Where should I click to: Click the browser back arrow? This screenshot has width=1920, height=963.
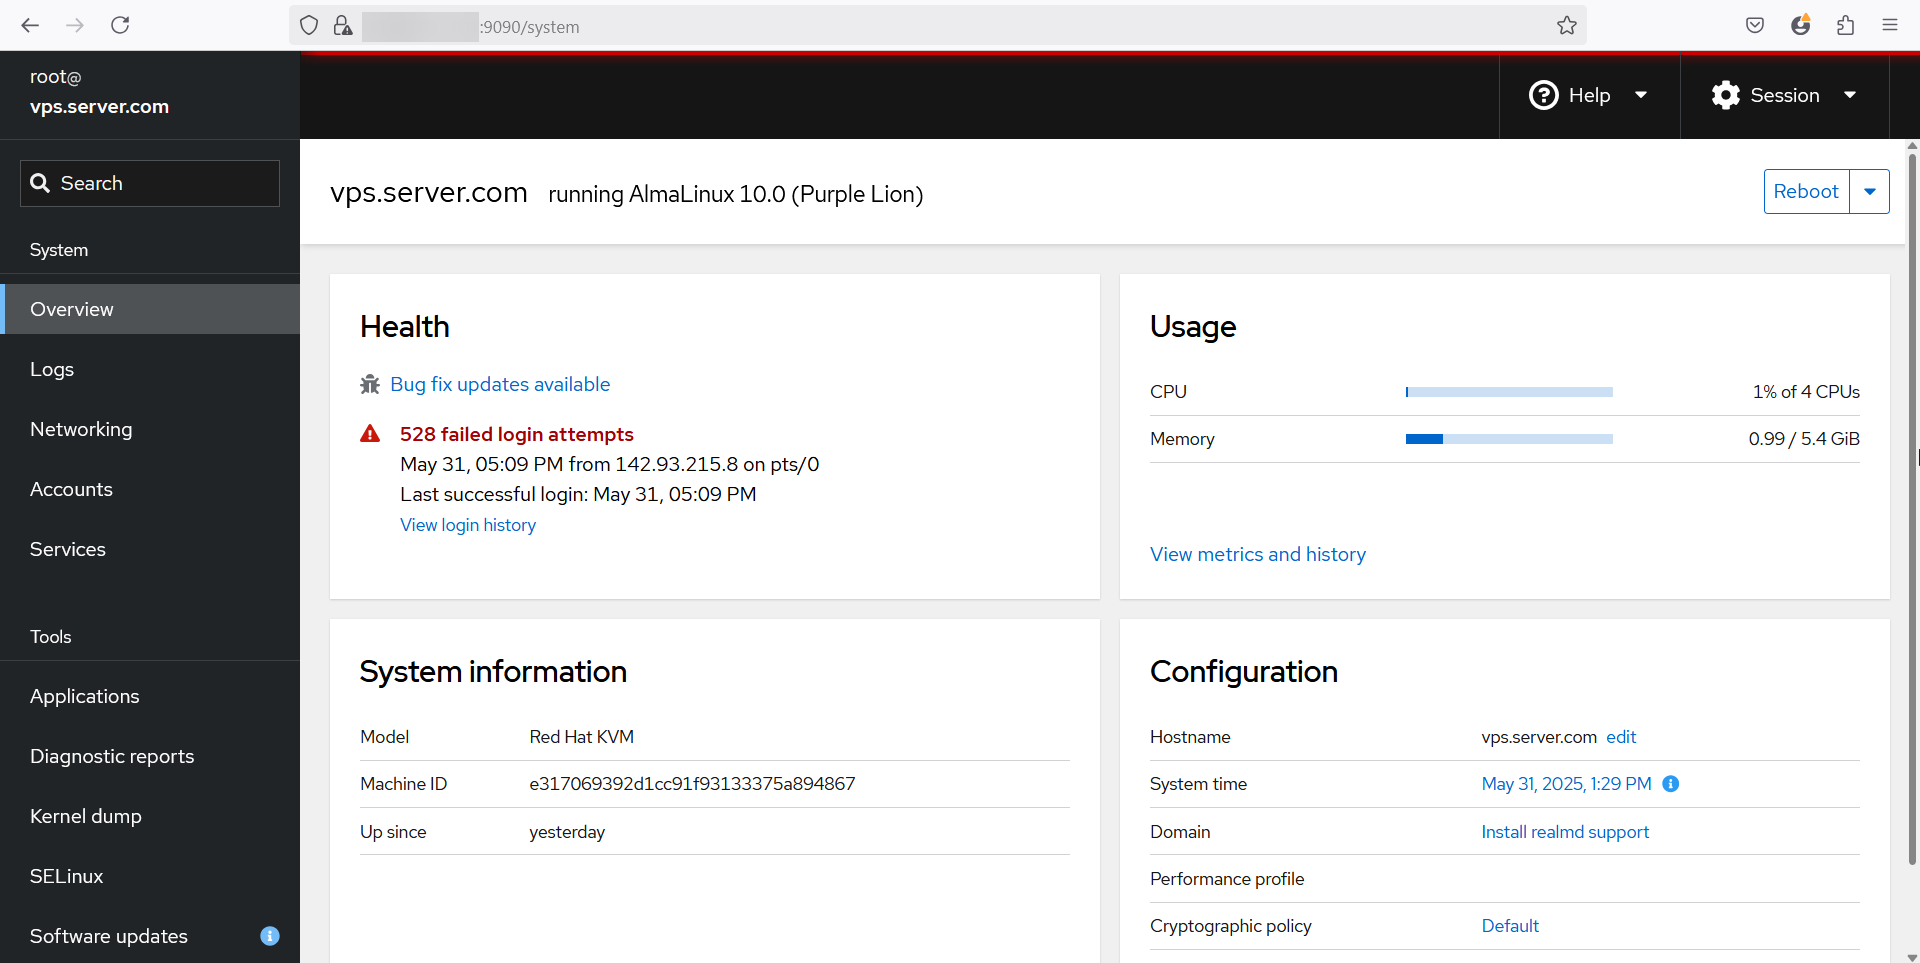pos(30,26)
